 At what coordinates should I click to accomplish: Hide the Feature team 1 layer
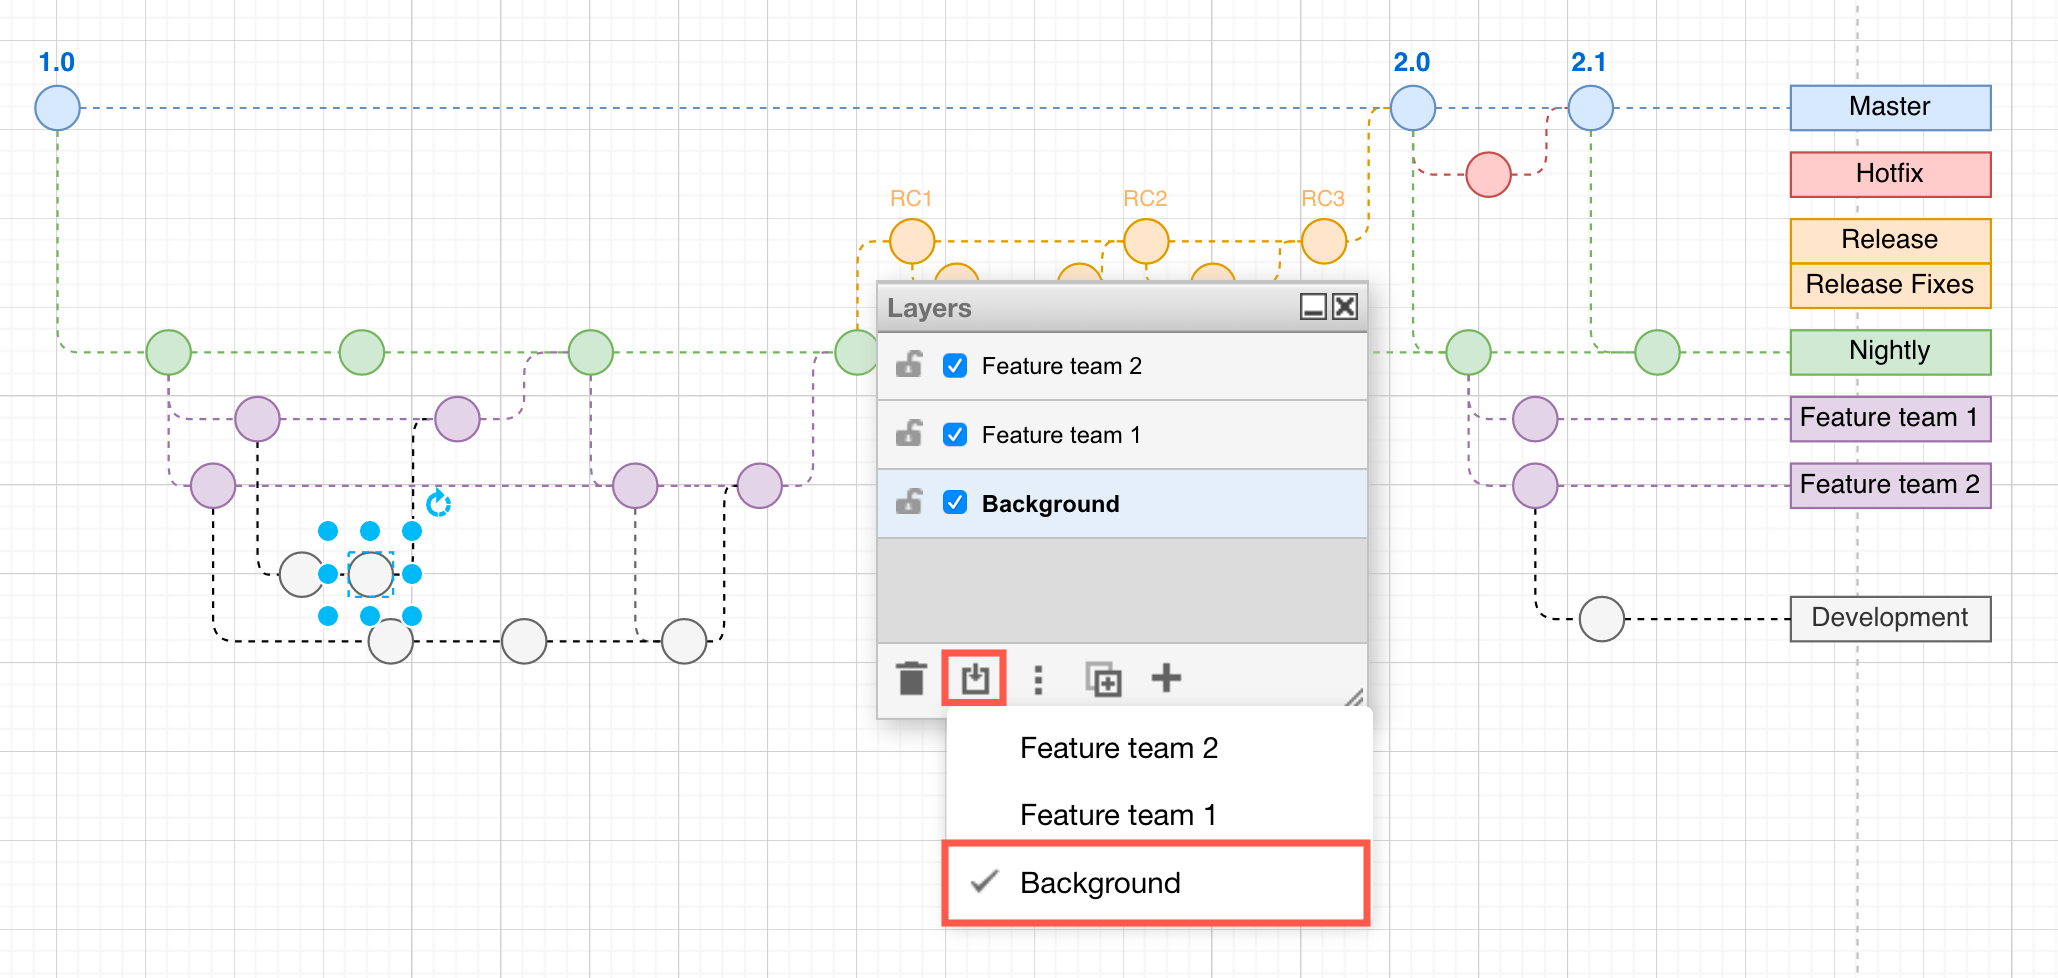click(955, 435)
